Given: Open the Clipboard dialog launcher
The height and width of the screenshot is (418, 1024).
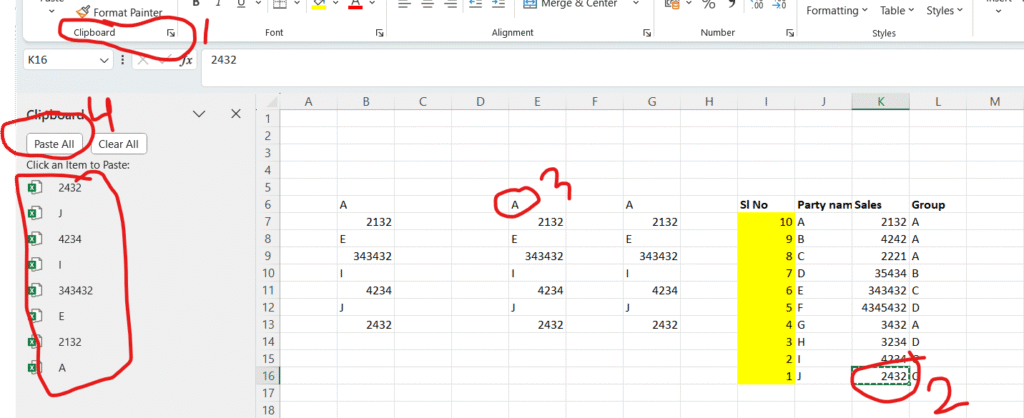Looking at the screenshot, I should [x=171, y=33].
